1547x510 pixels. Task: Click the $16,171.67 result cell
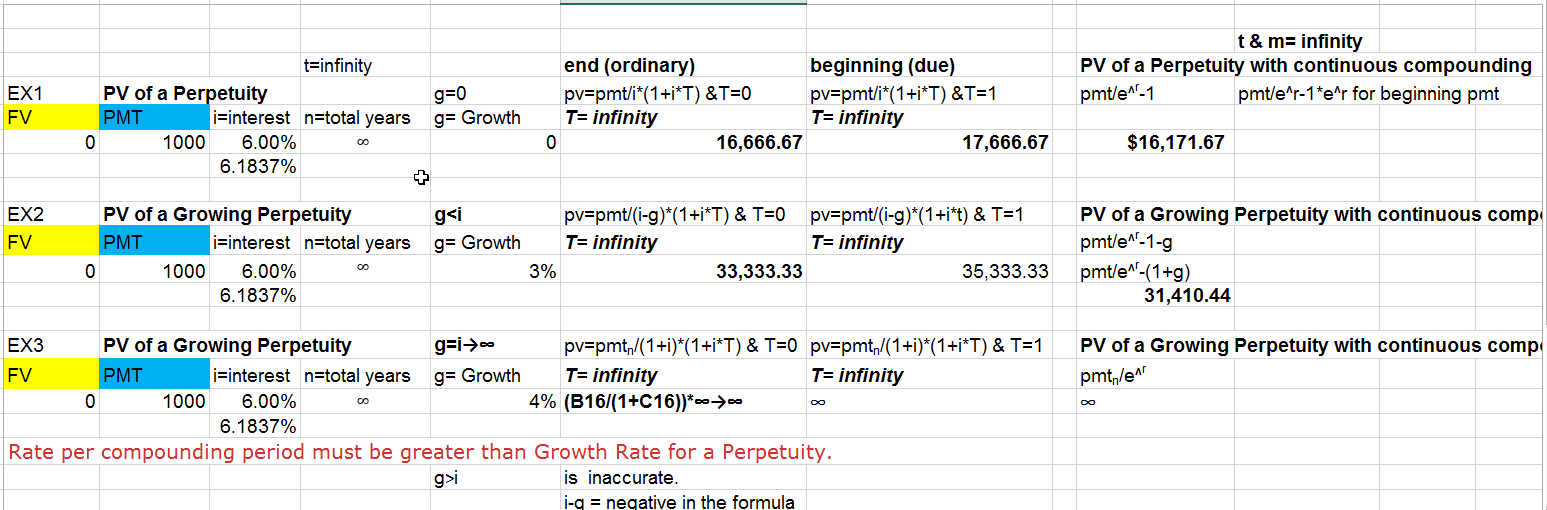point(1156,142)
